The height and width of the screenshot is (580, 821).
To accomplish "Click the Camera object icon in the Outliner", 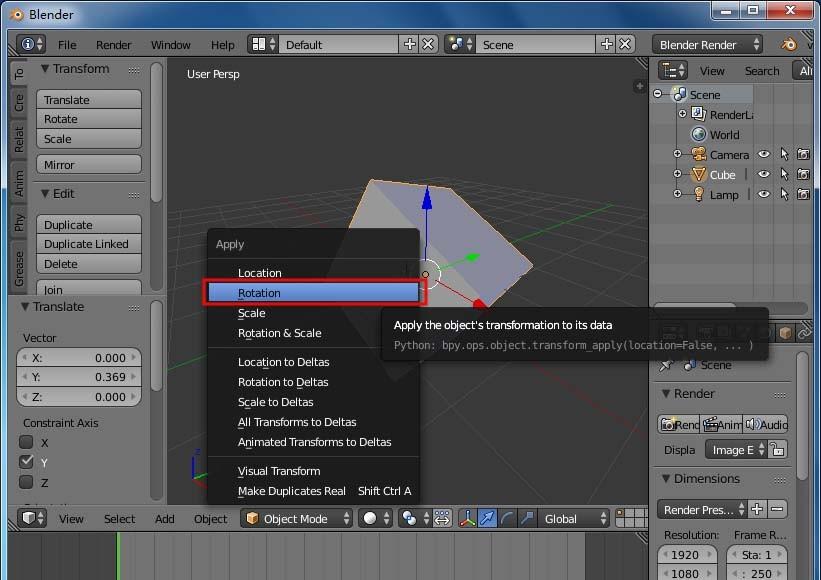I will click(x=698, y=154).
